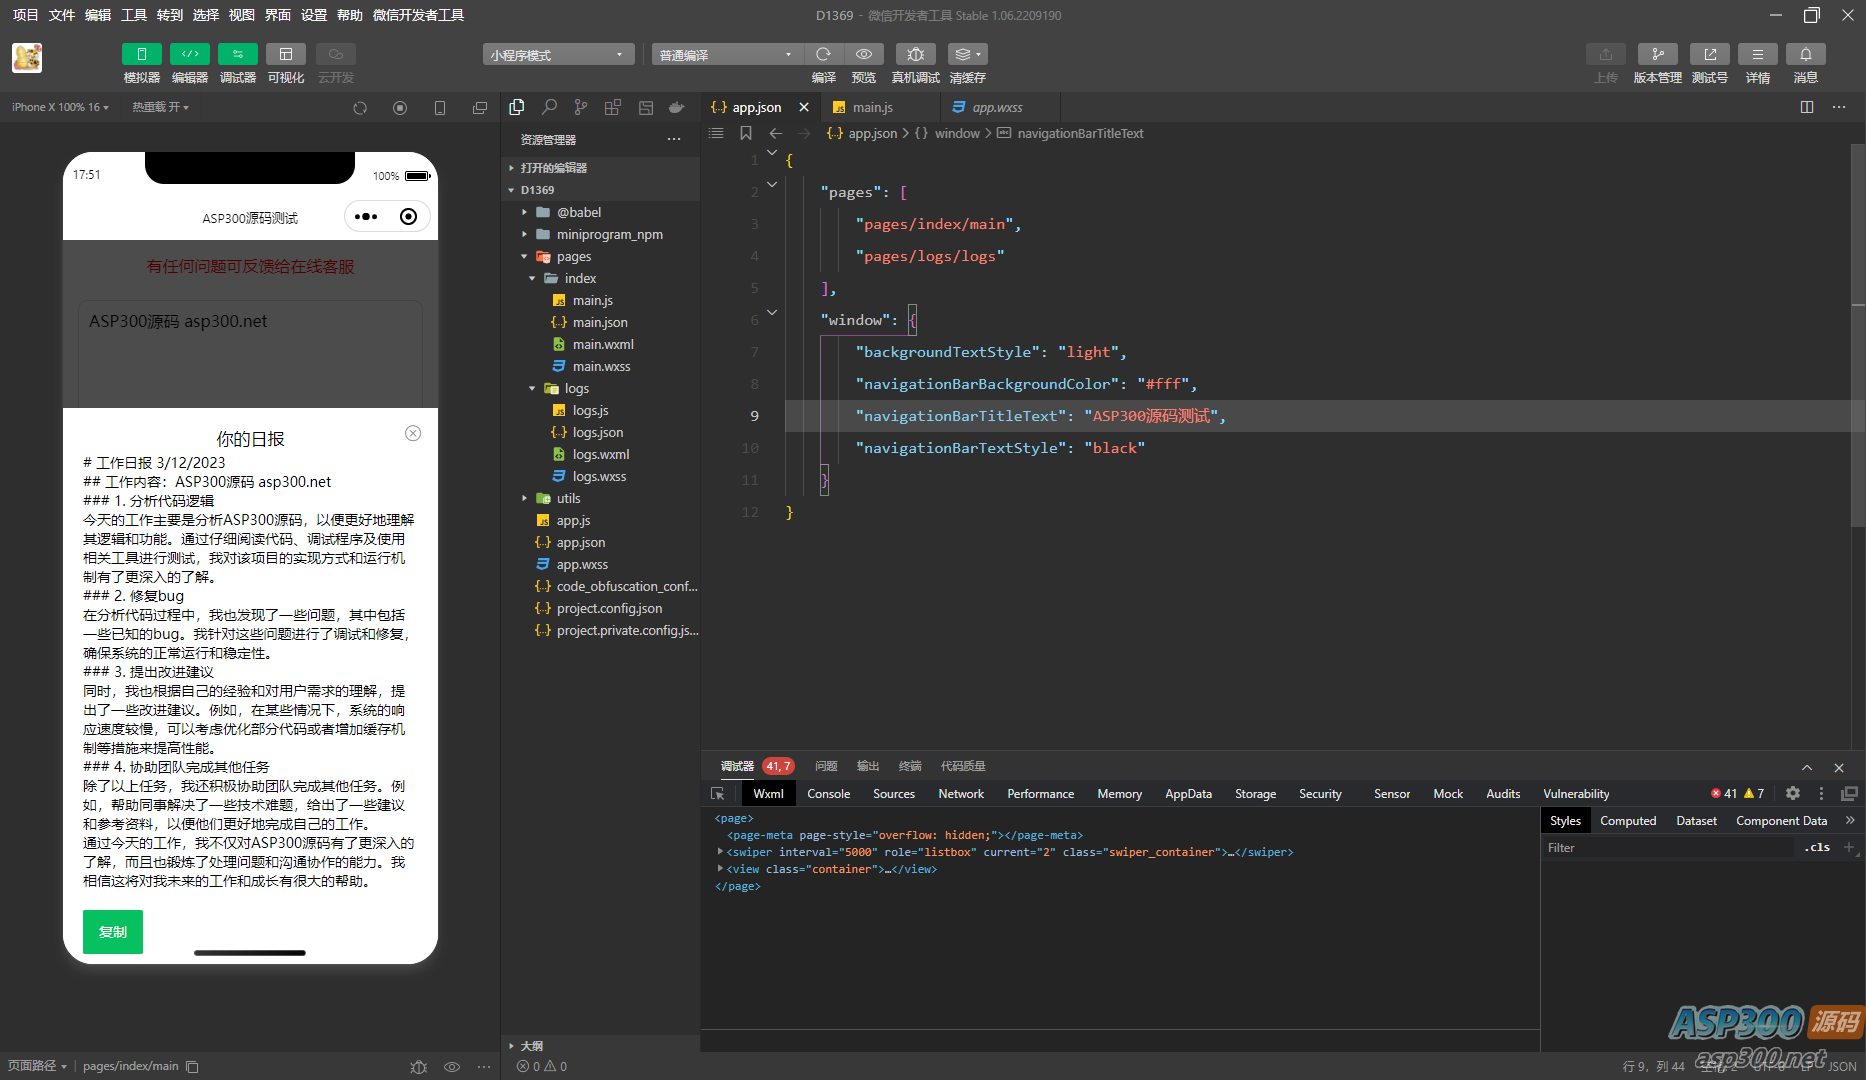Open source control sidebar icon
The height and width of the screenshot is (1080, 1866).
pyautogui.click(x=581, y=107)
